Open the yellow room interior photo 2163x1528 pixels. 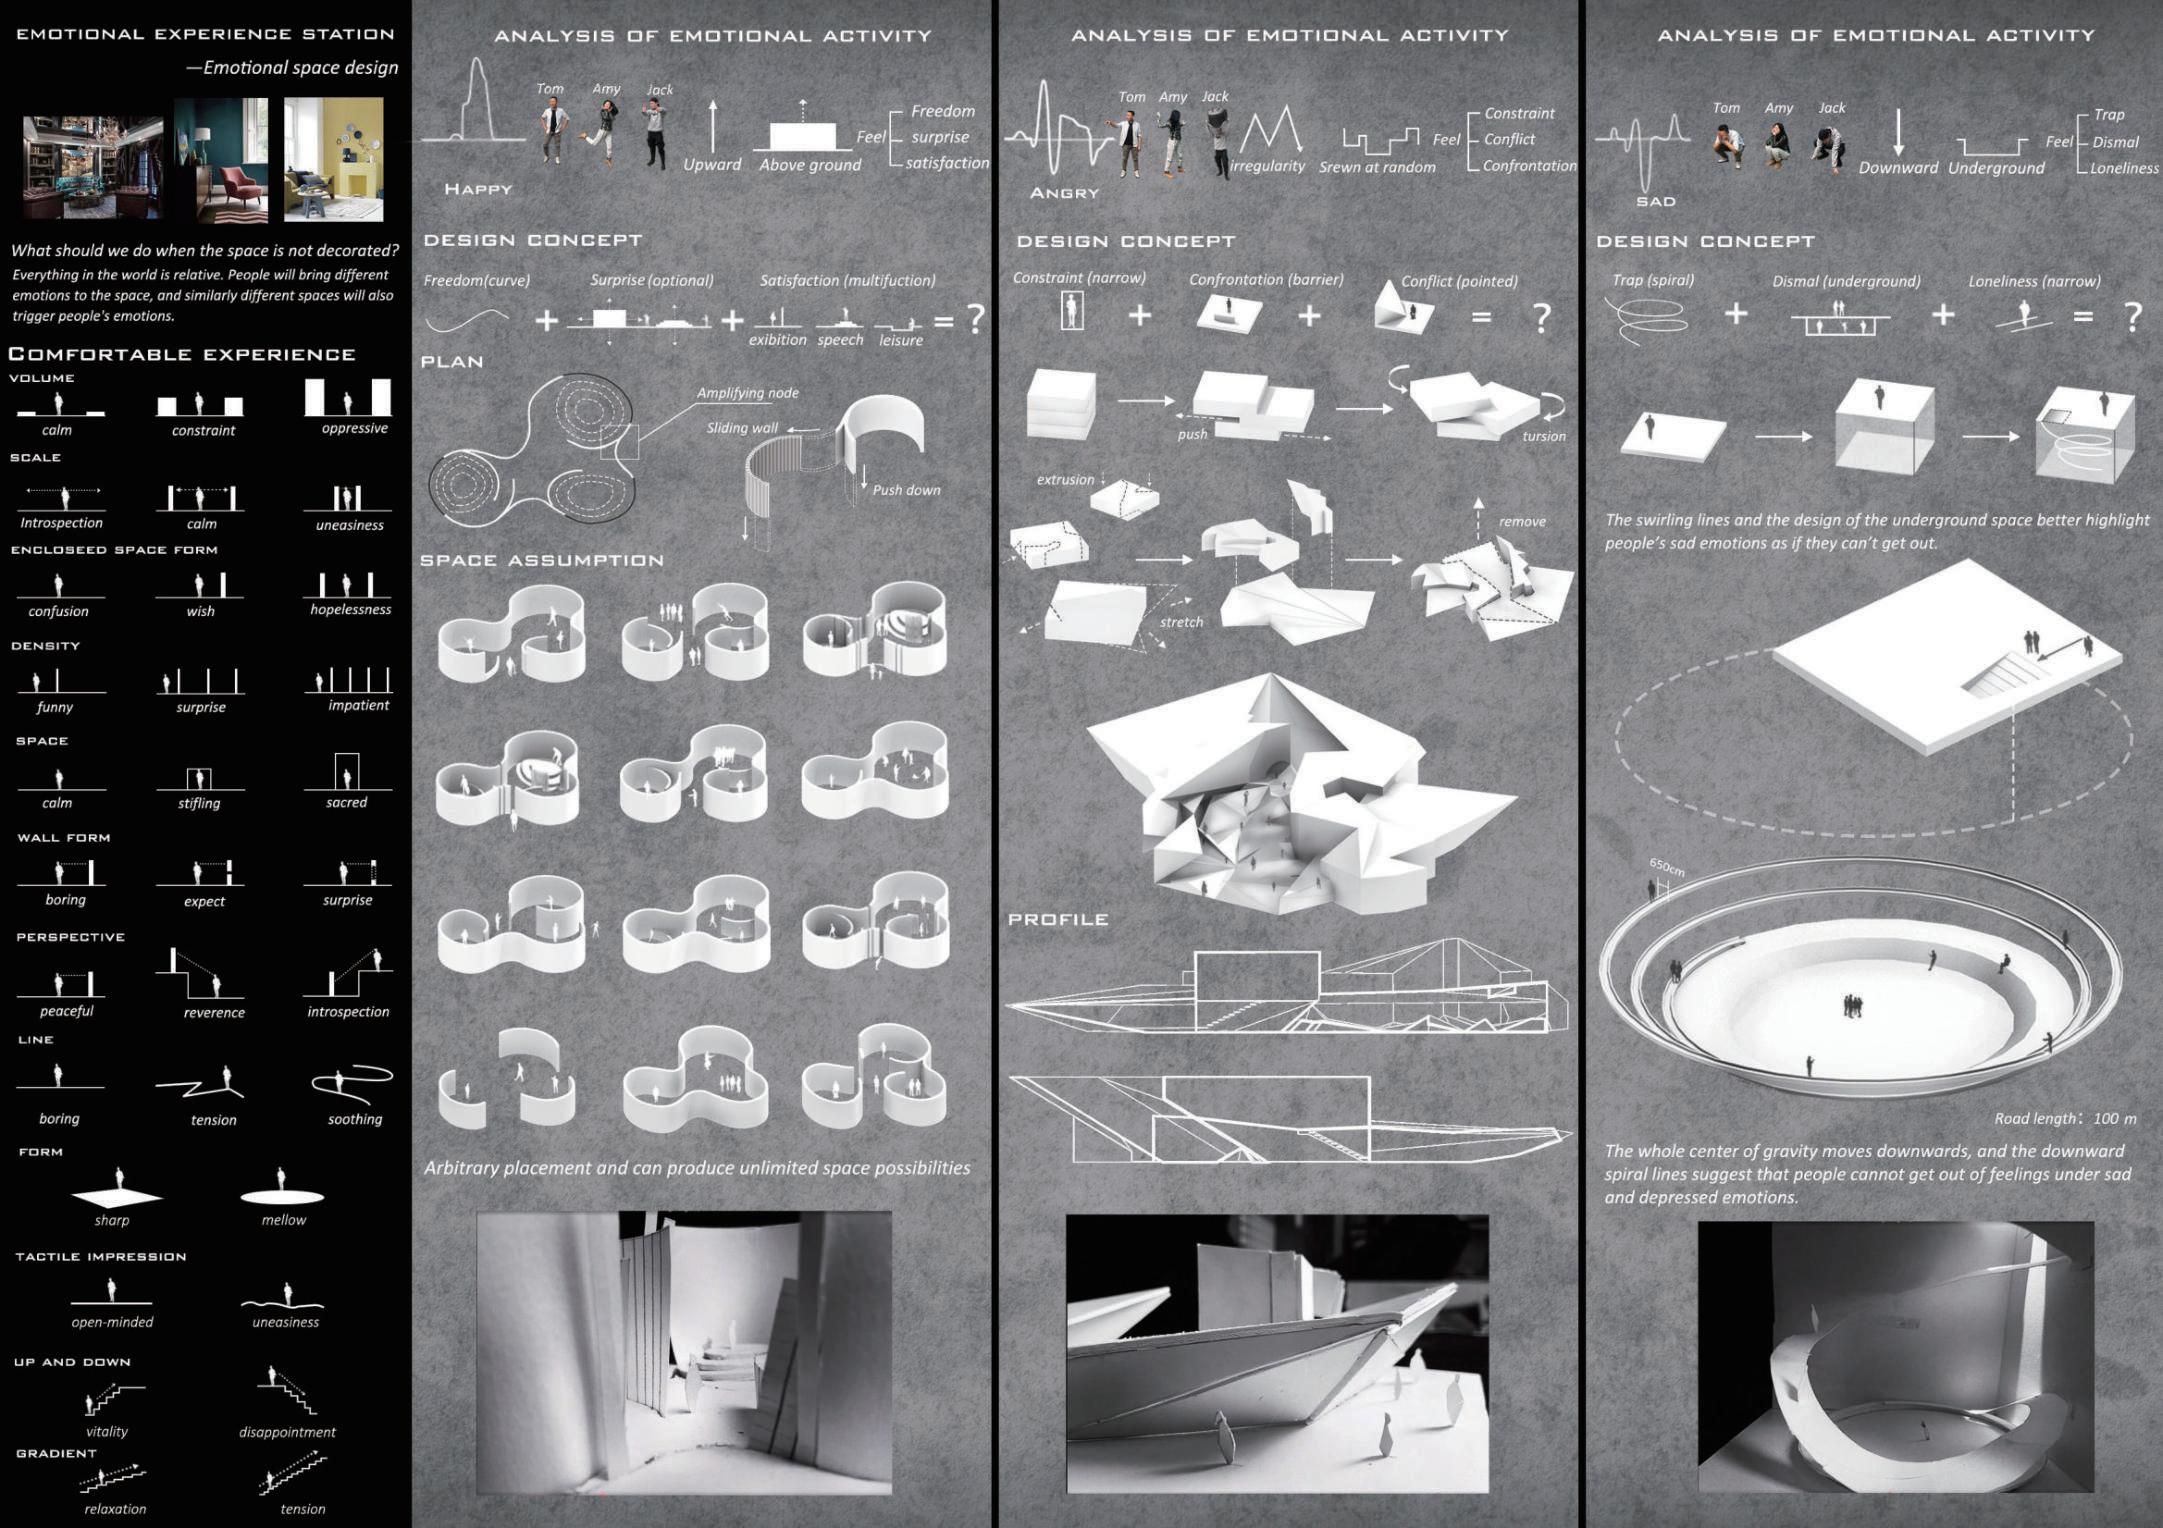[x=333, y=159]
